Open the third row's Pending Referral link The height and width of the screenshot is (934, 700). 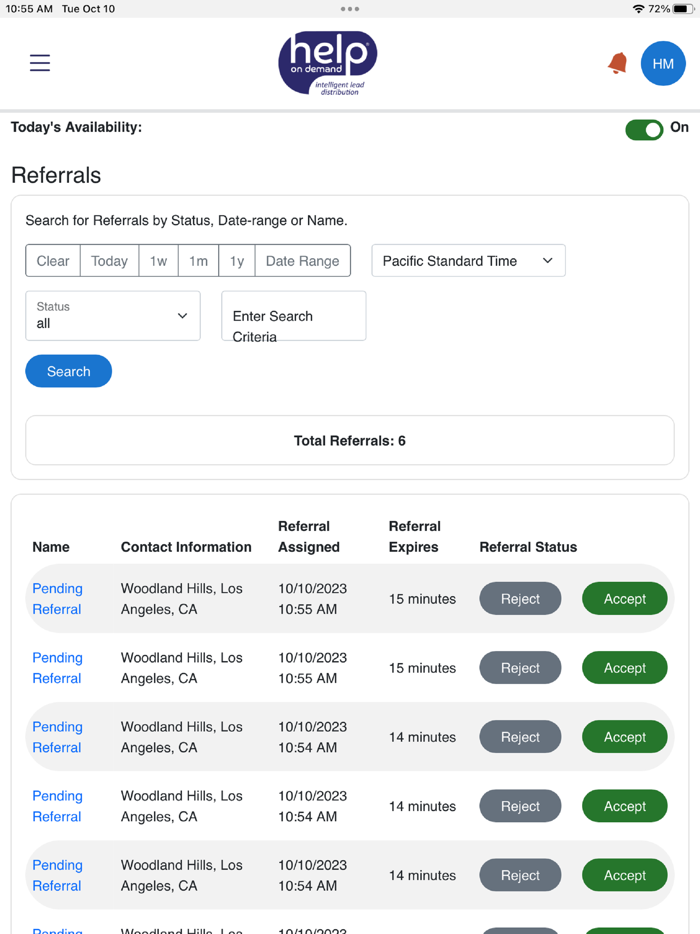57,737
